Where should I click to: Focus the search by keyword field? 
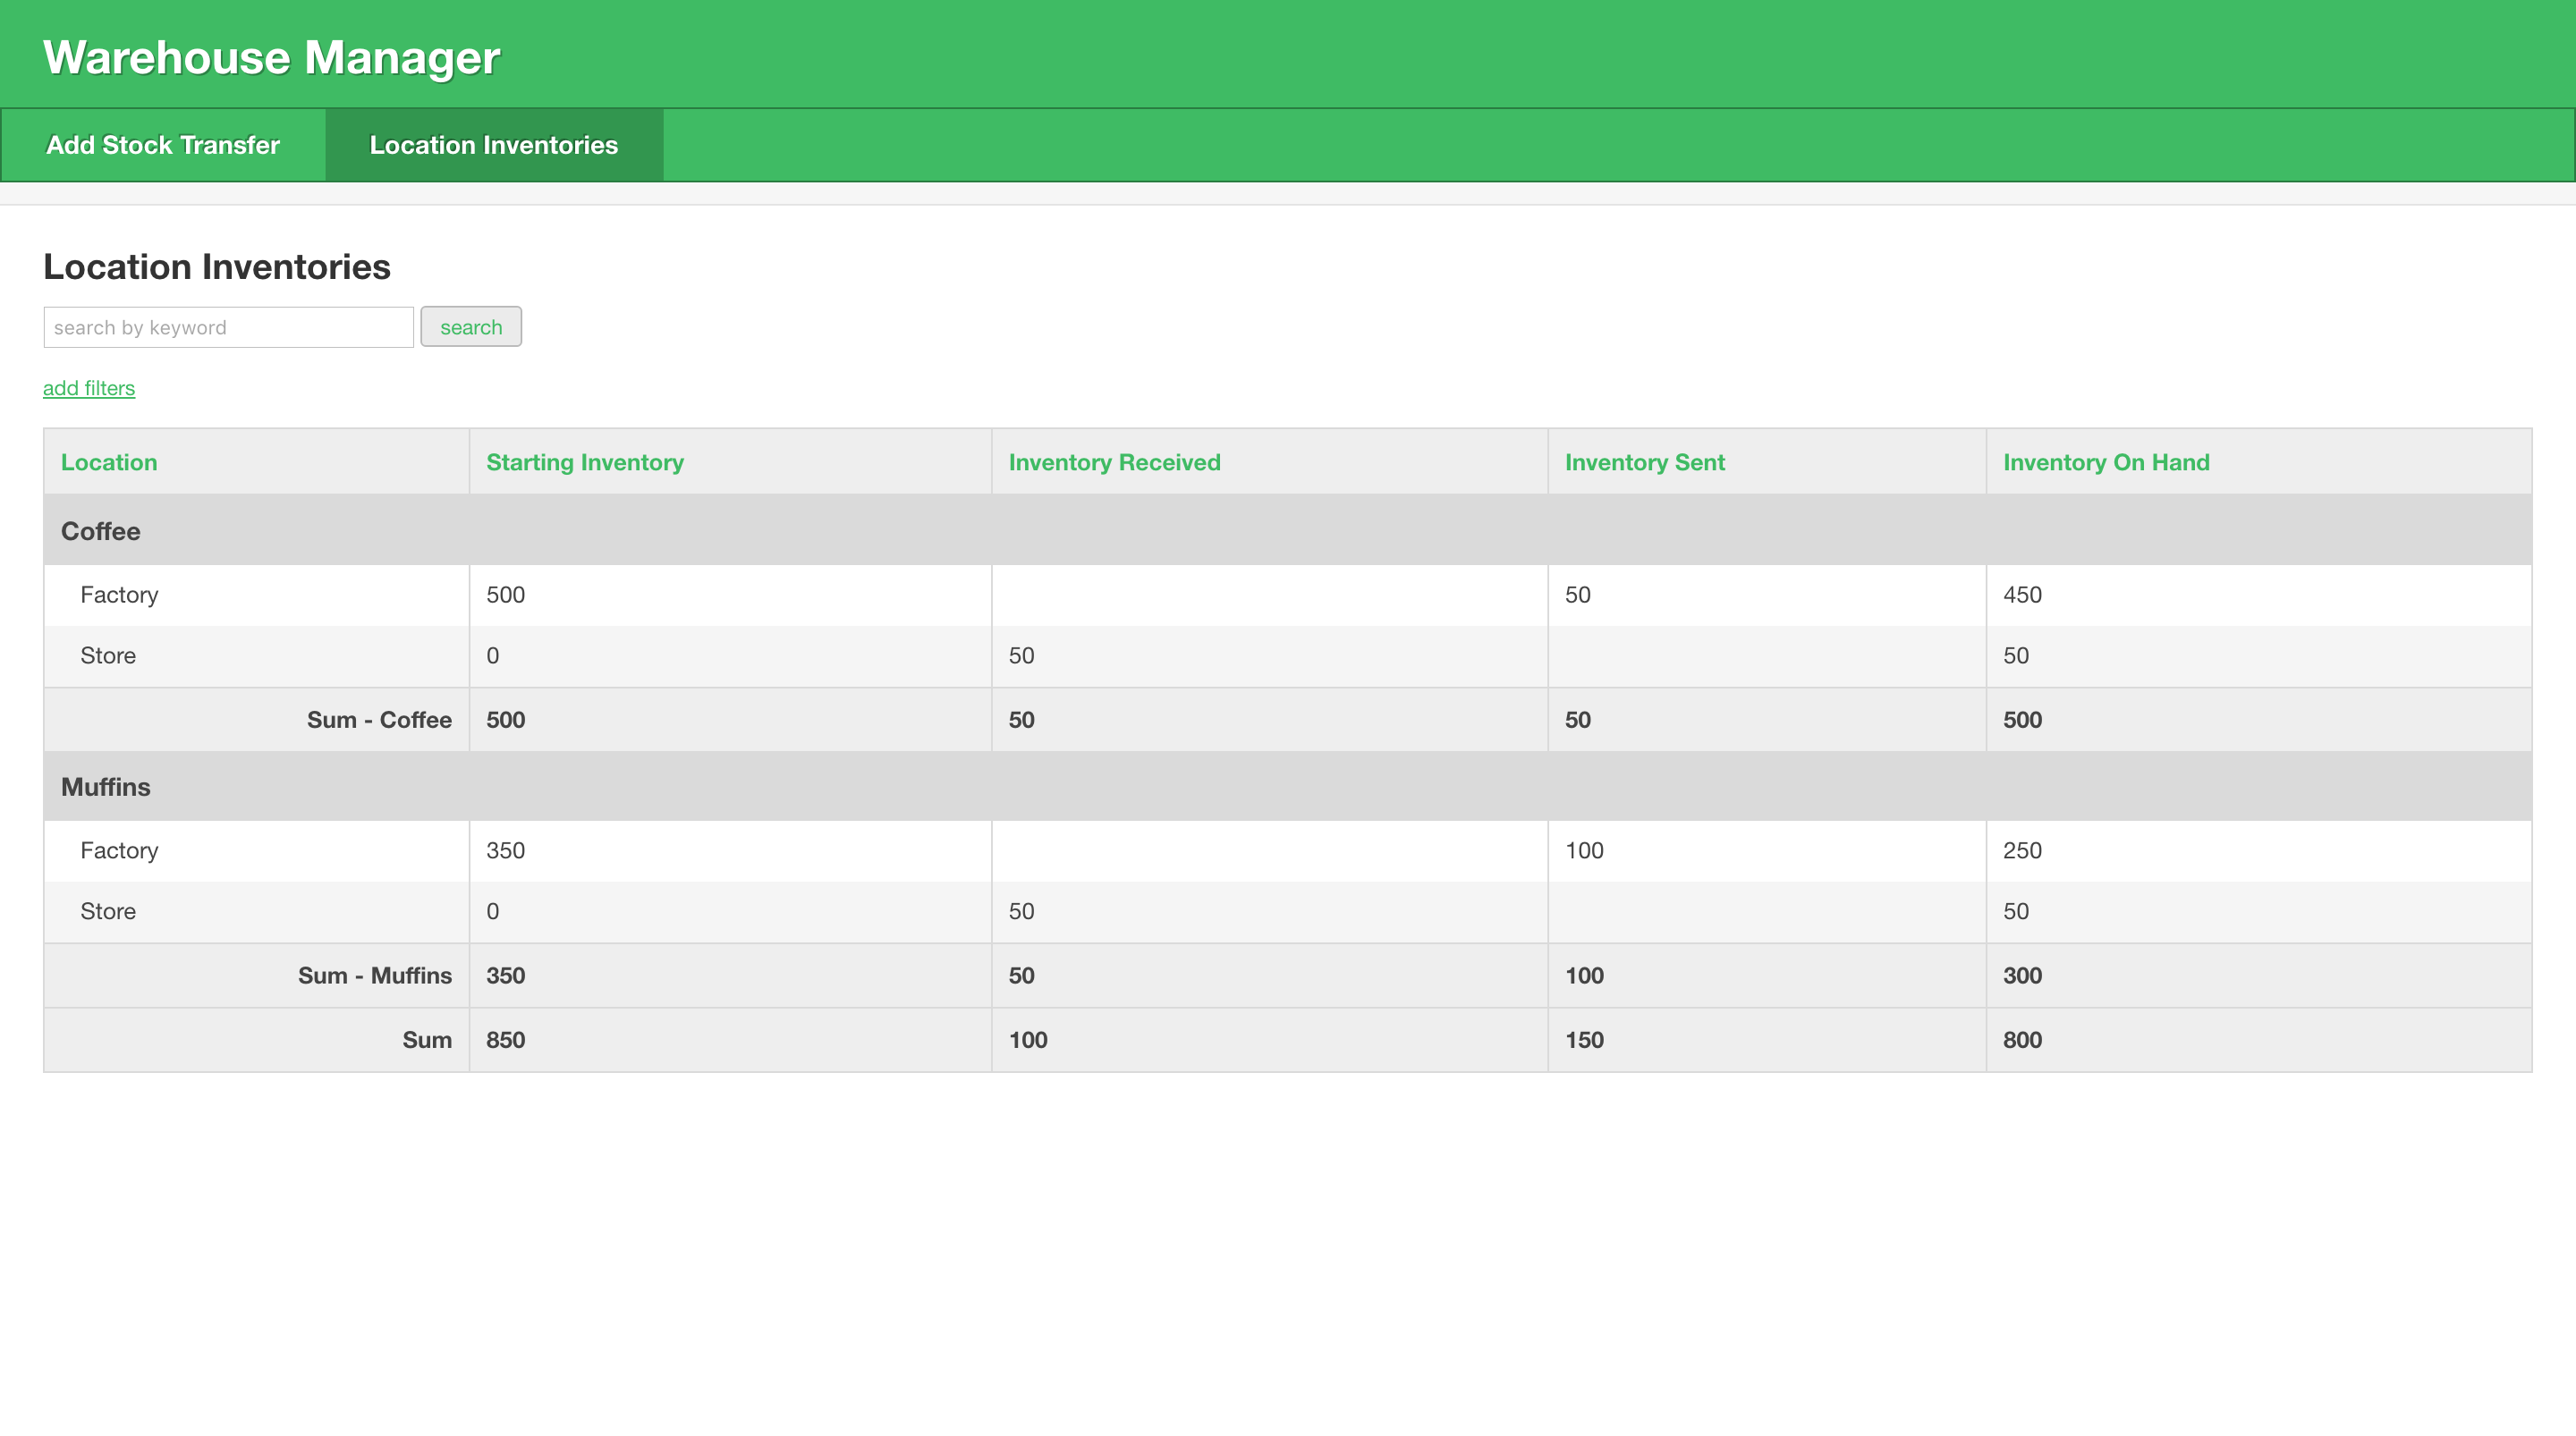(228, 327)
